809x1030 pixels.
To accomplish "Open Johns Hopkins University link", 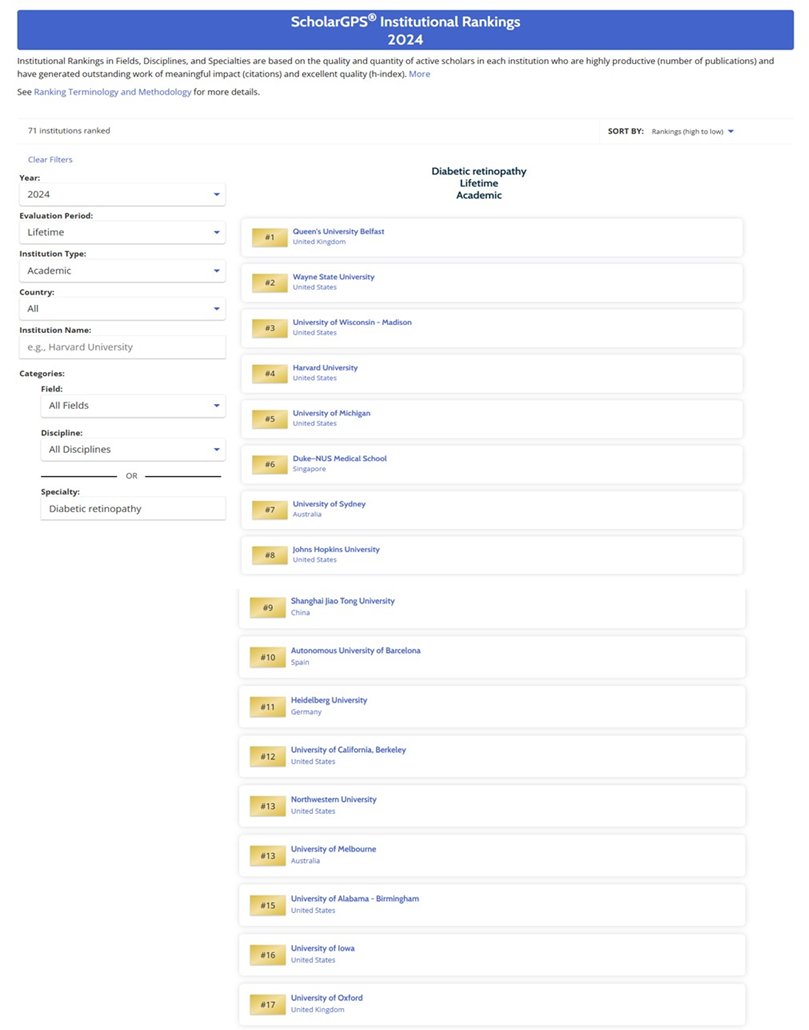I will [336, 549].
